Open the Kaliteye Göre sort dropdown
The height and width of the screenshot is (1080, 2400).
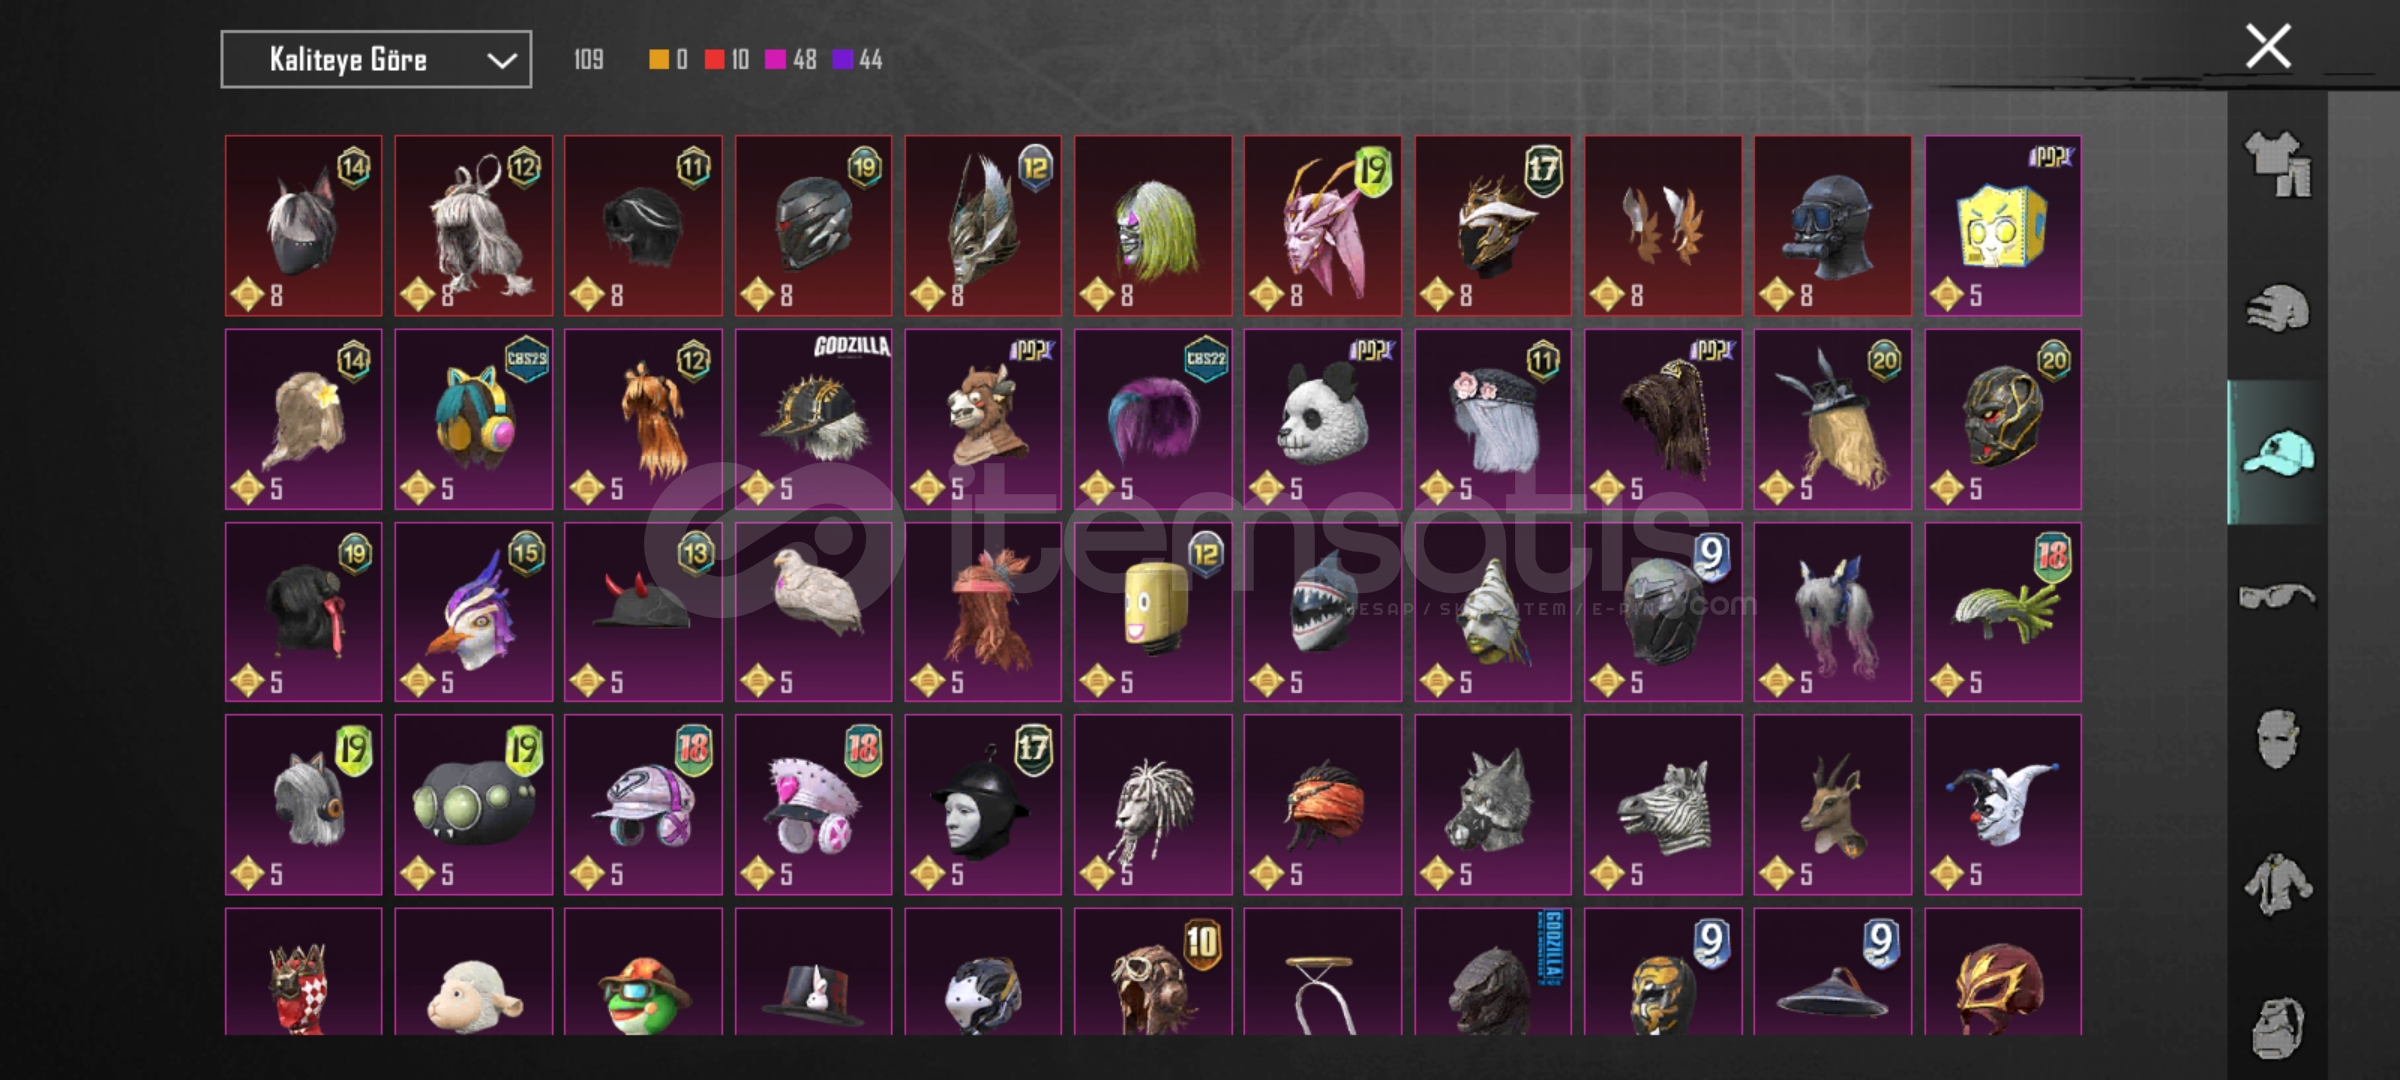point(376,60)
